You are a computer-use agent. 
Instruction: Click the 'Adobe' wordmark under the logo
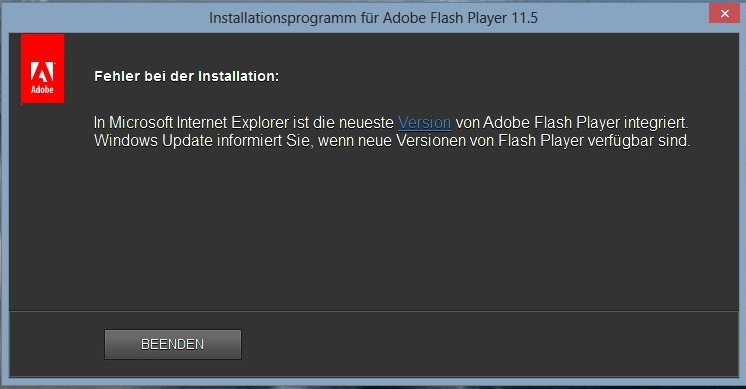42,89
